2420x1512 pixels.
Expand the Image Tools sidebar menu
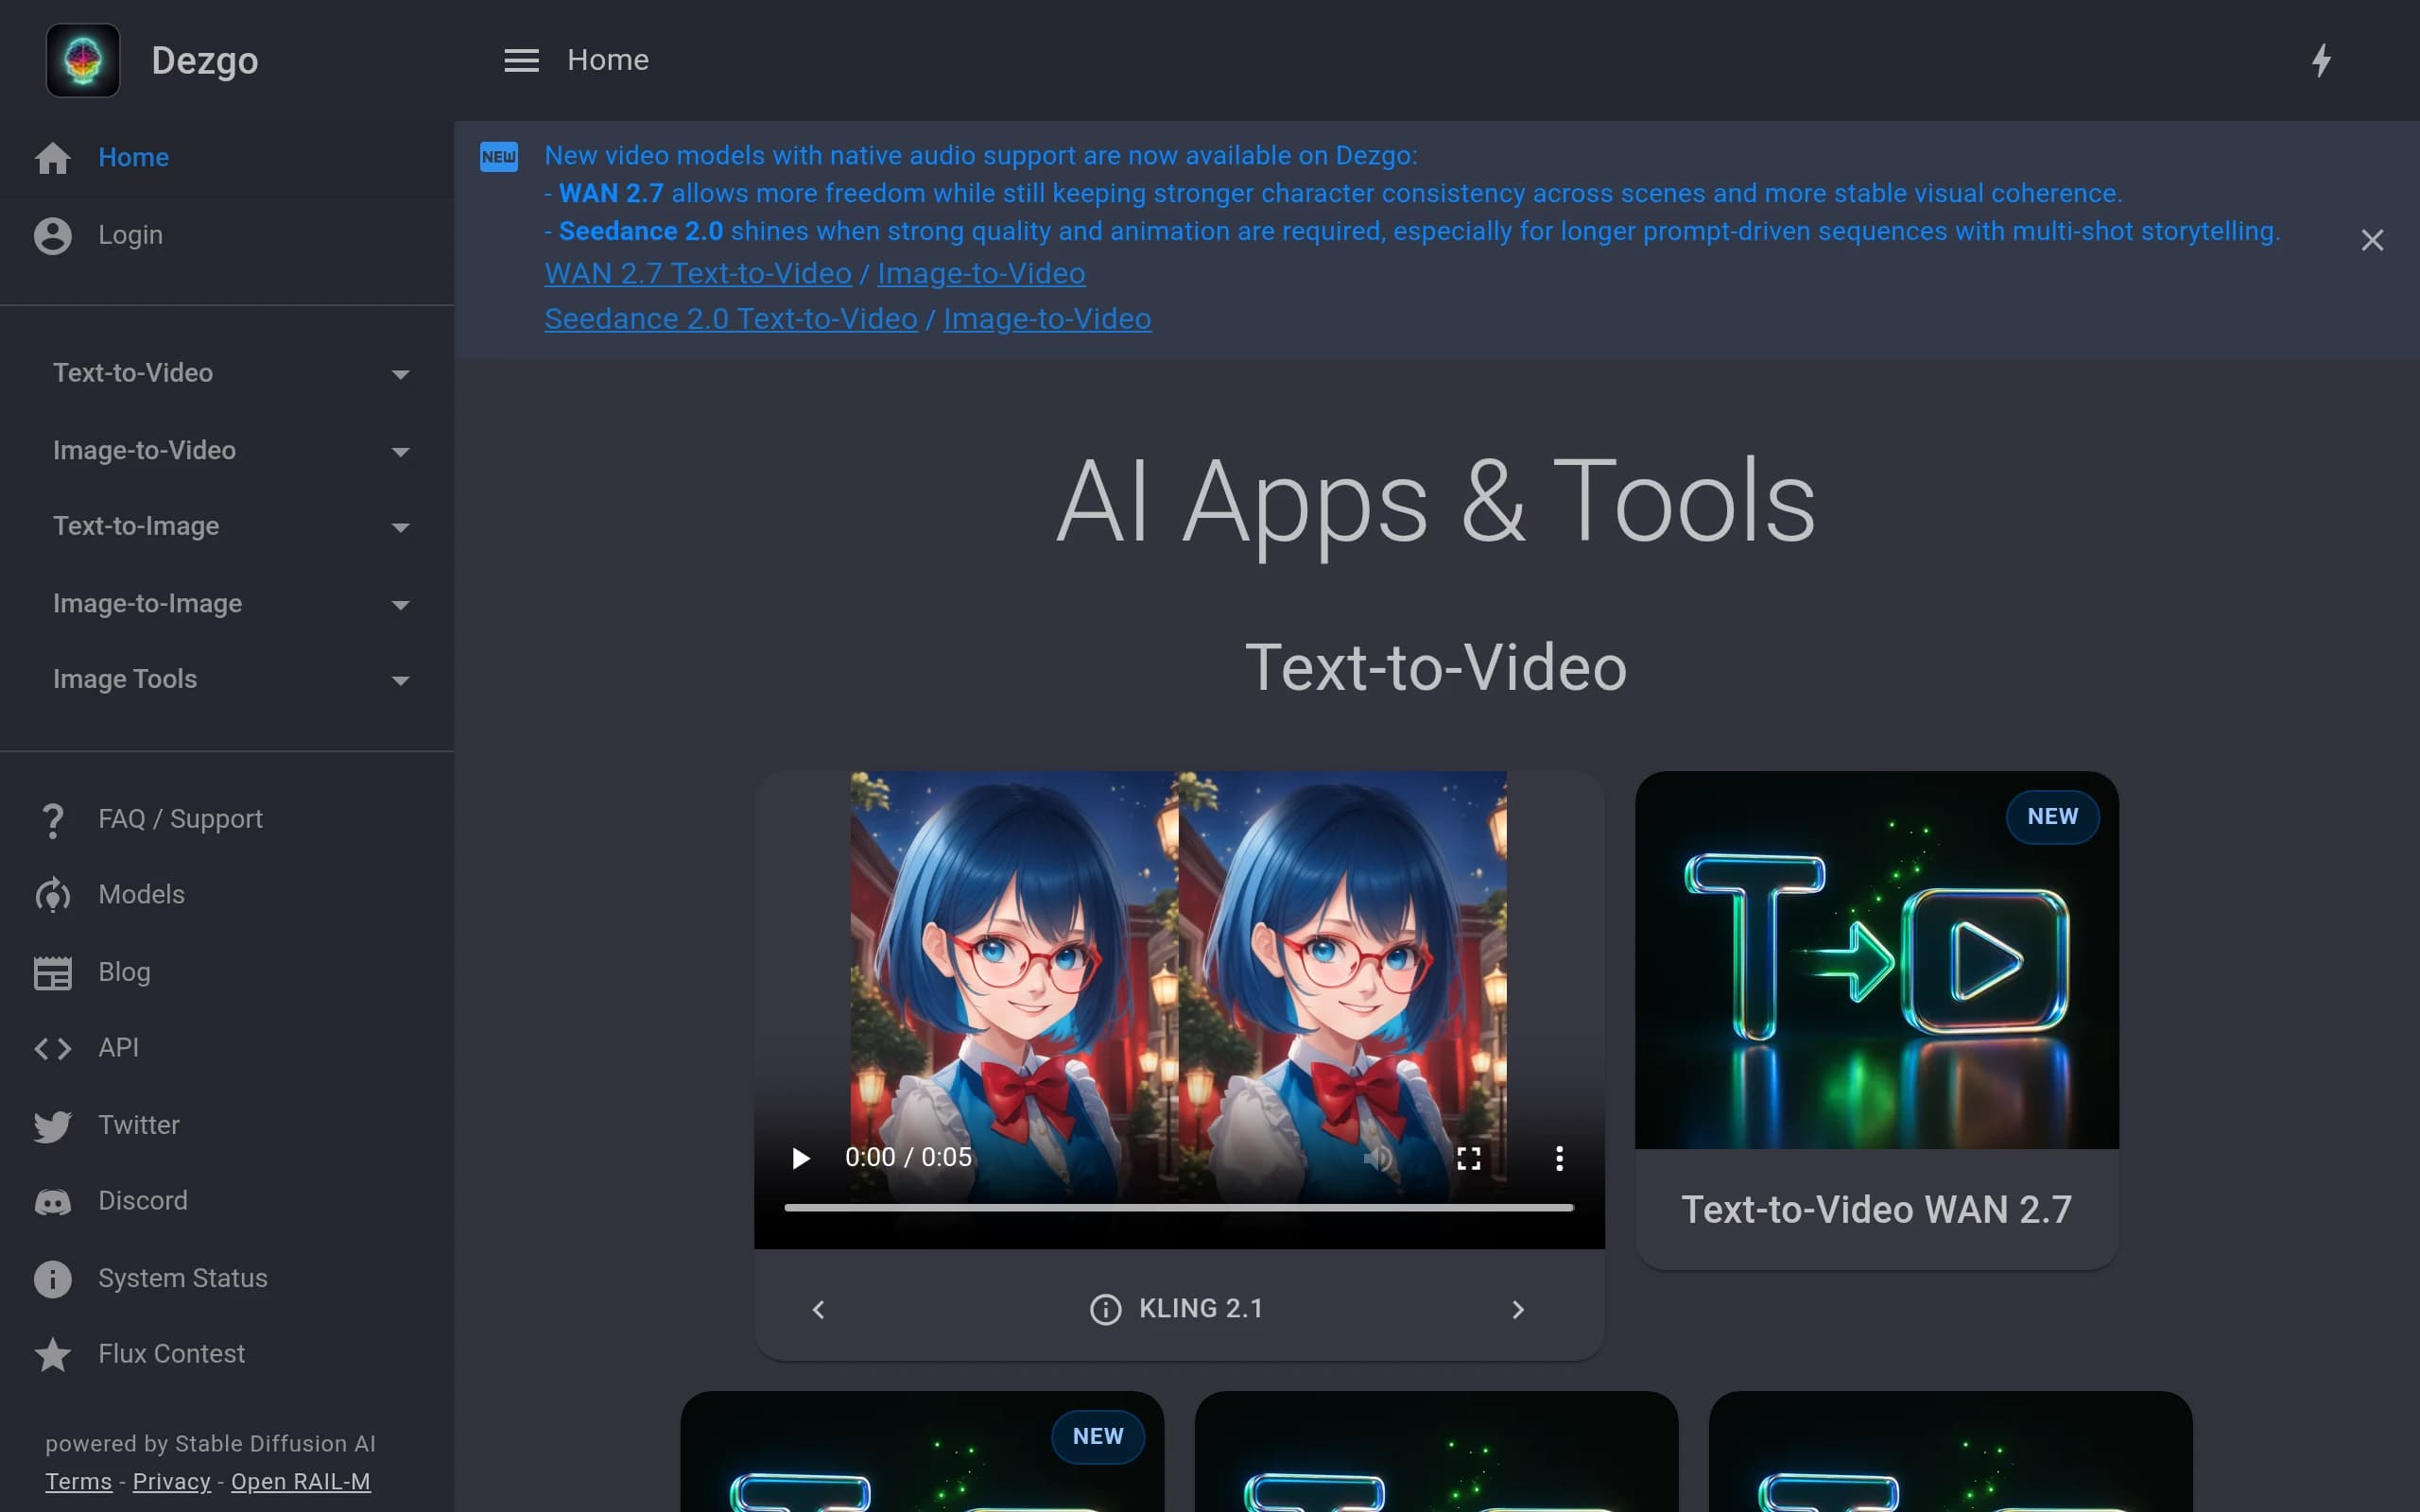228,679
